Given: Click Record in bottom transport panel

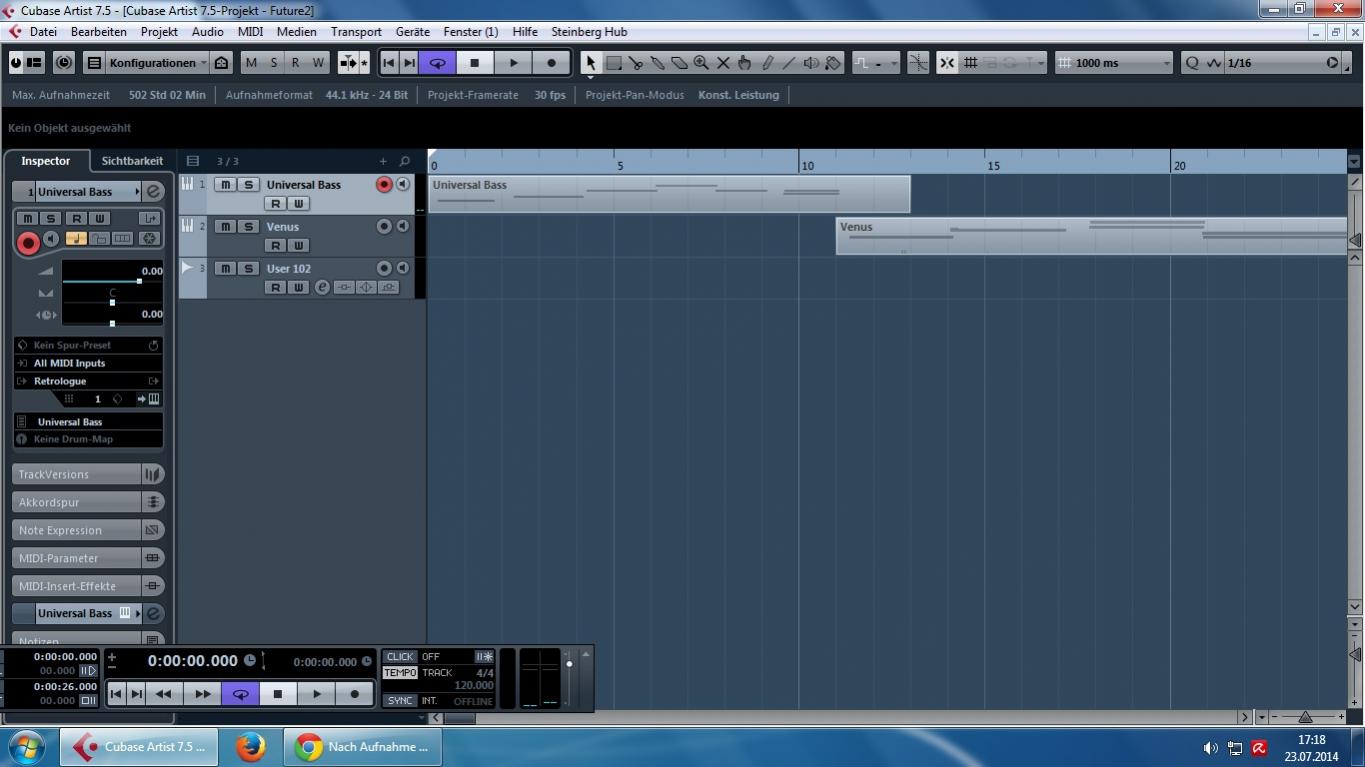Looking at the screenshot, I should pos(354,694).
